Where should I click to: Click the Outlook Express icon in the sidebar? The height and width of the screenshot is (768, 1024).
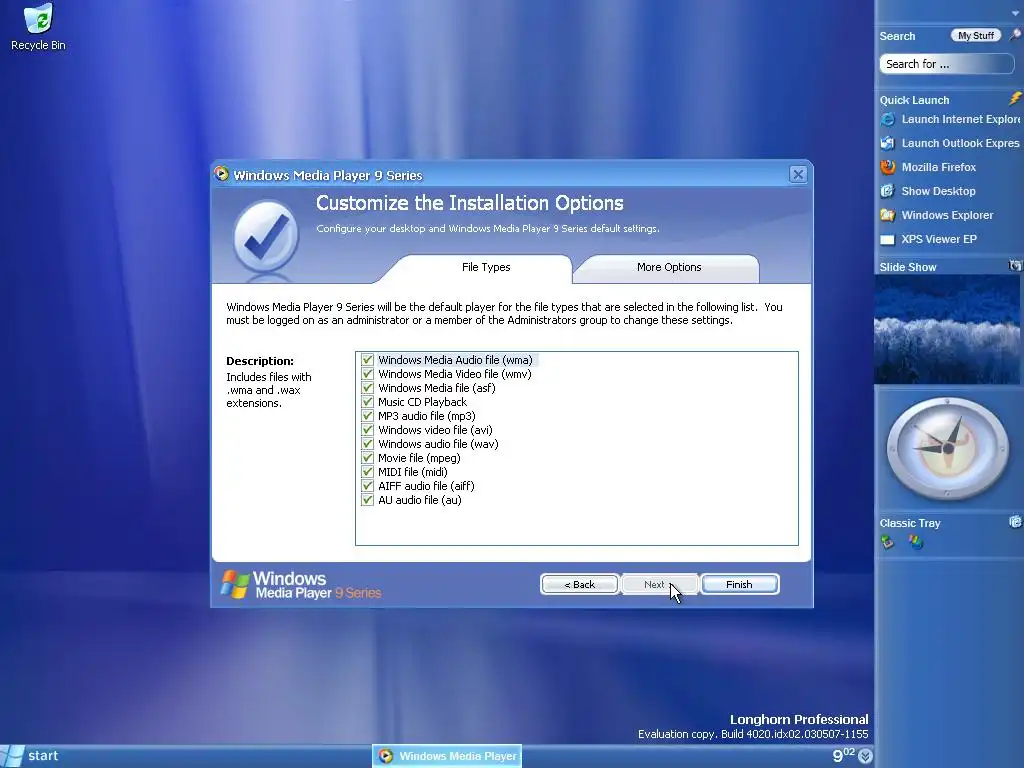[888, 143]
